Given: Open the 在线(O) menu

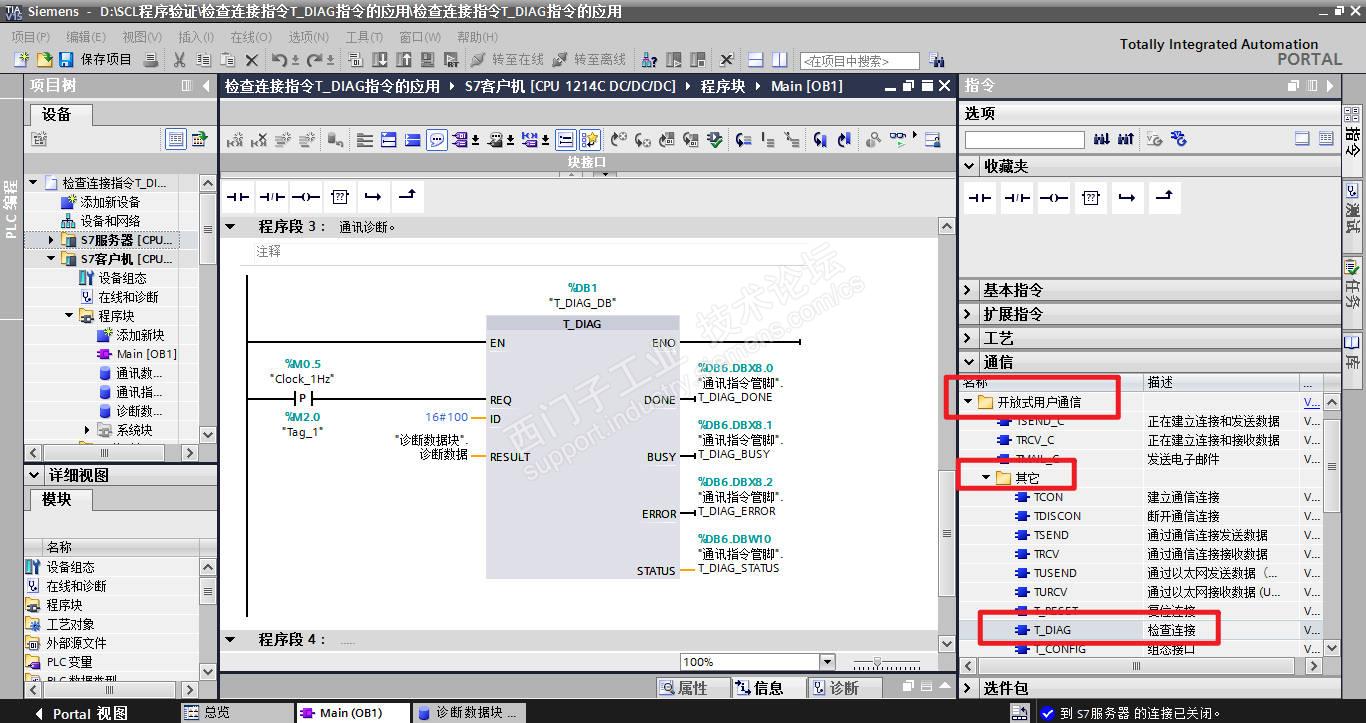Looking at the screenshot, I should coord(250,37).
